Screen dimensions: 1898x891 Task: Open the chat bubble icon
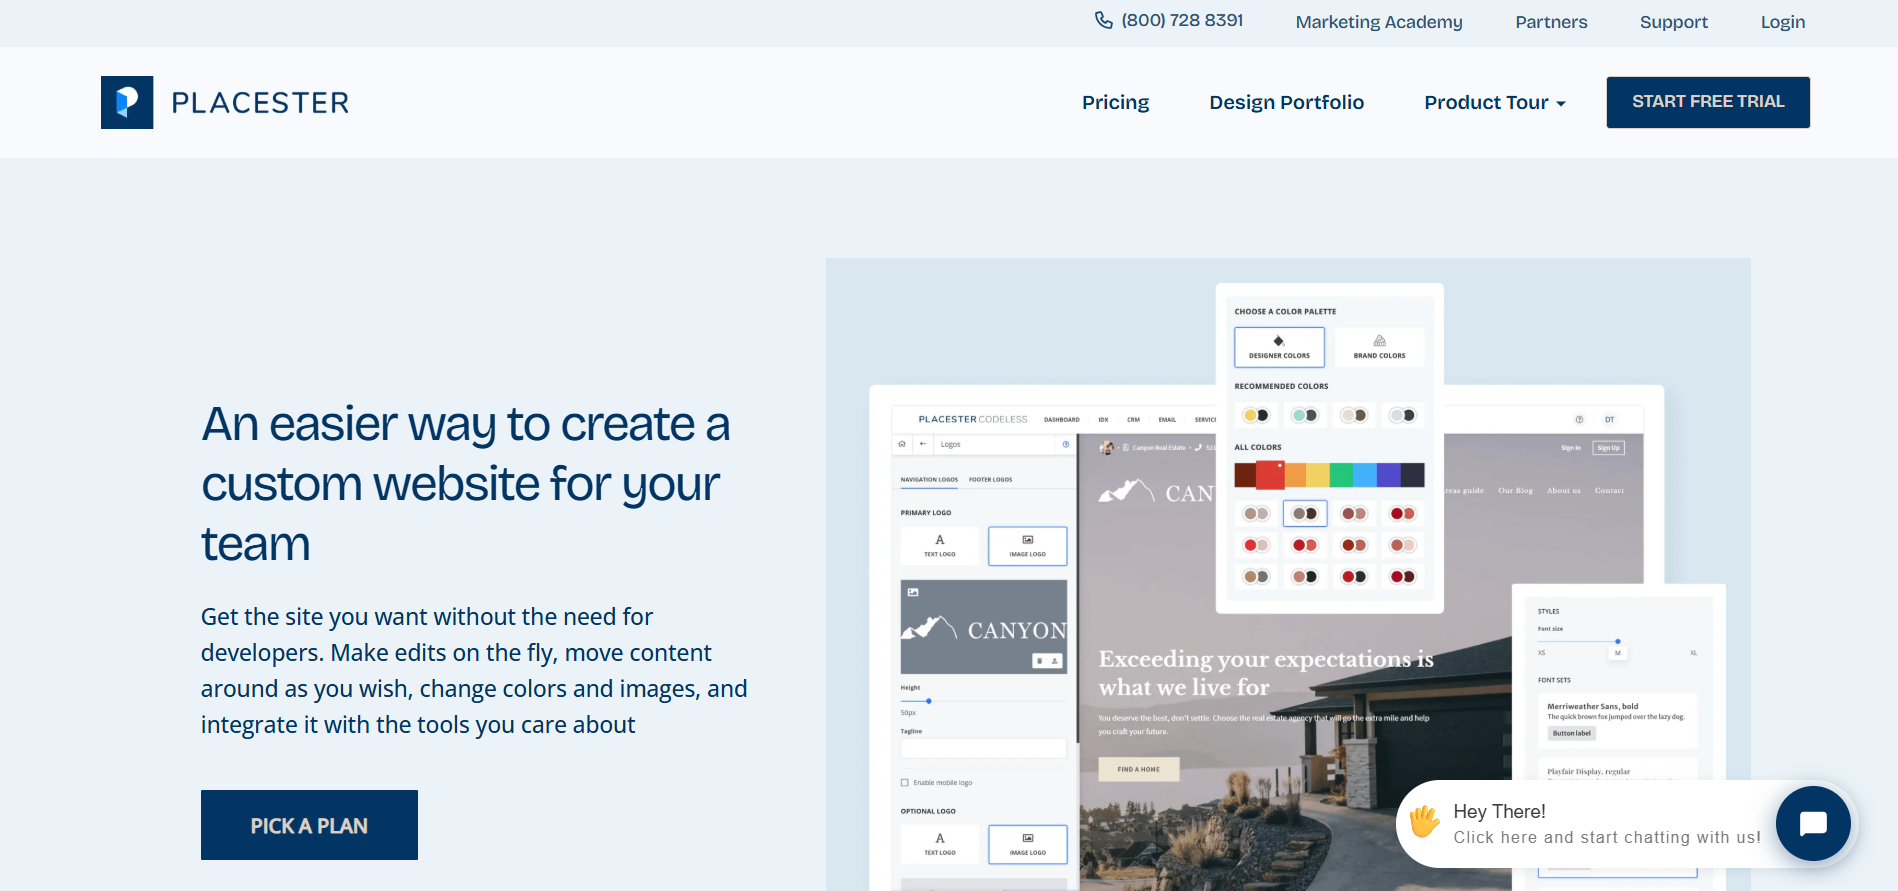coord(1813,824)
